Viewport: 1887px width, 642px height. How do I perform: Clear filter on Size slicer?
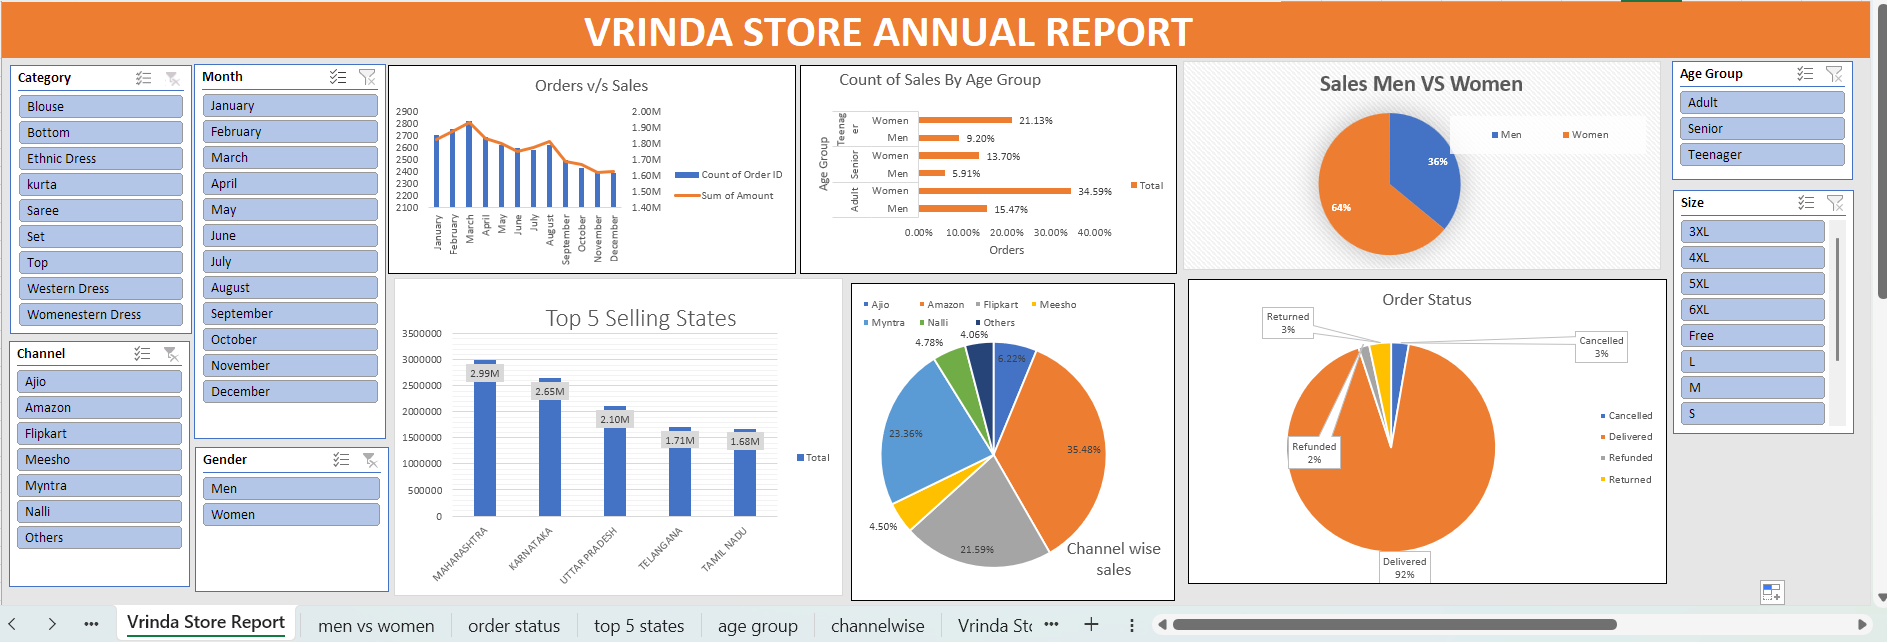coord(1835,203)
